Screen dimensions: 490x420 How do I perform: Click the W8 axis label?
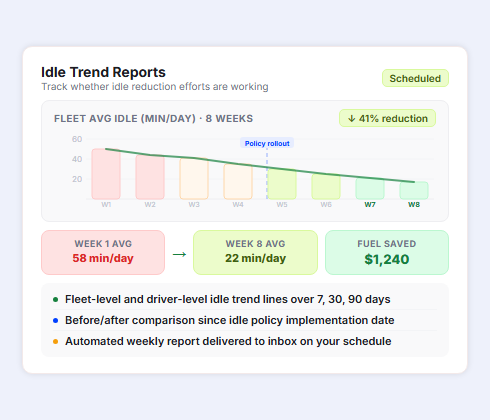click(414, 205)
